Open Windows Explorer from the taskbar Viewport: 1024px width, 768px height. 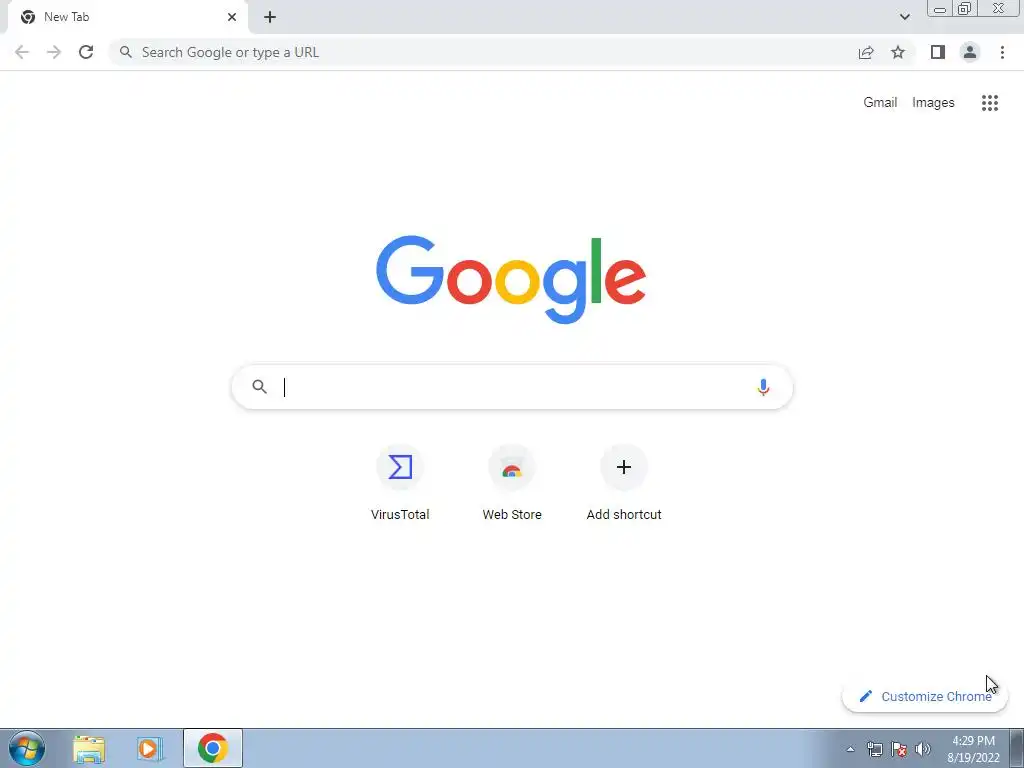pos(89,748)
